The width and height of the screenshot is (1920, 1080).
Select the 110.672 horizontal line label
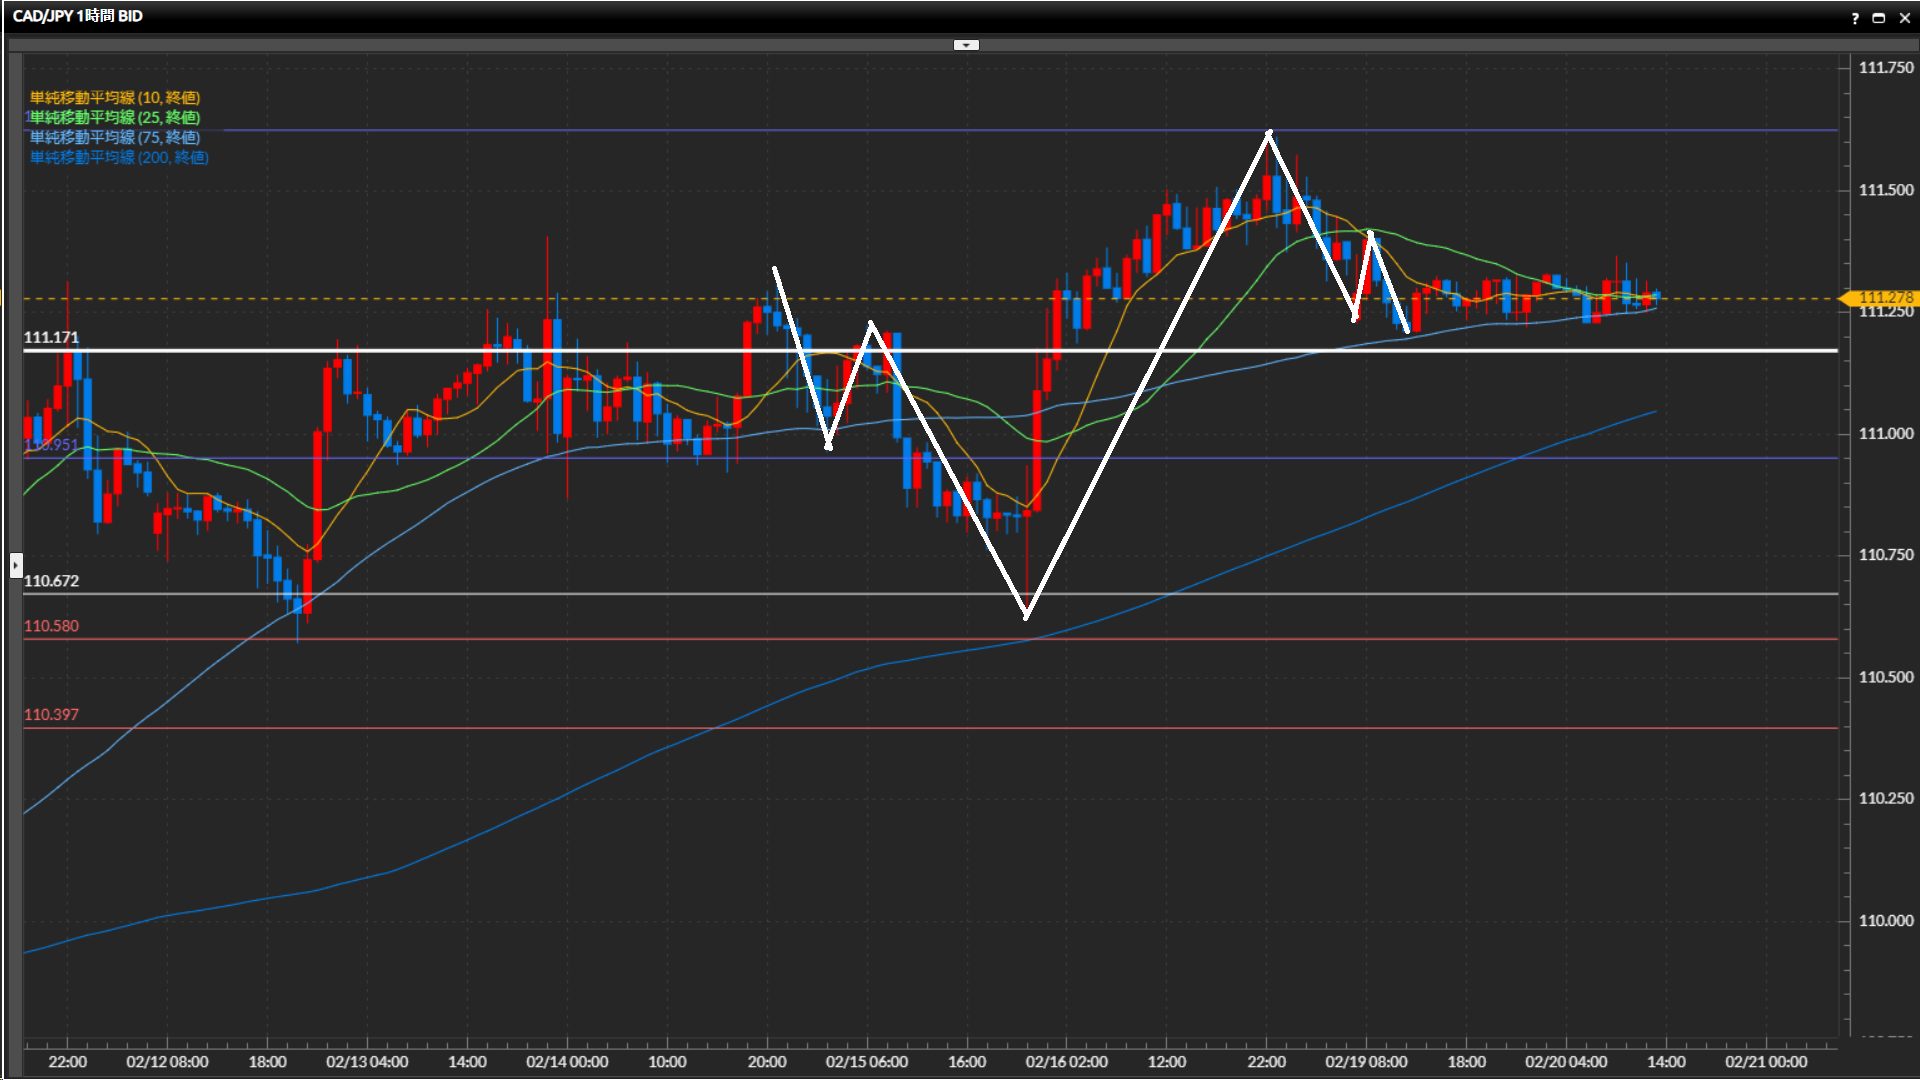click(51, 581)
